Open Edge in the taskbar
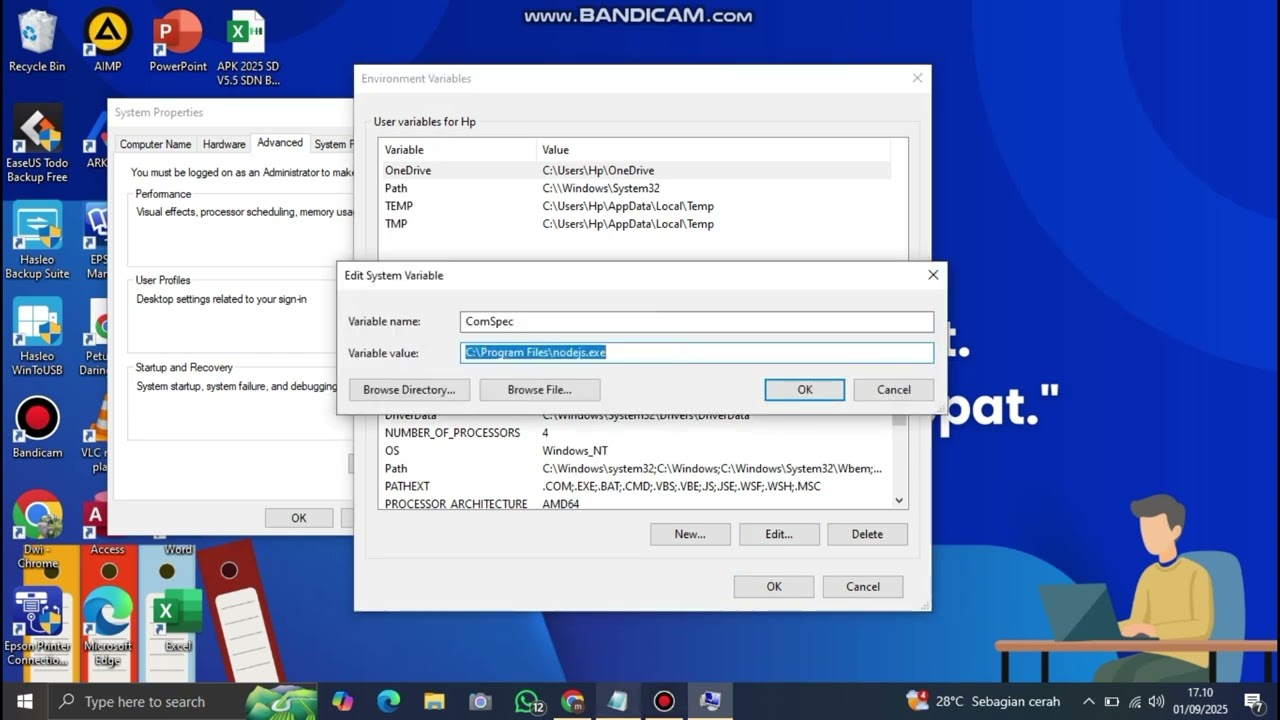The image size is (1280, 720). coord(389,701)
